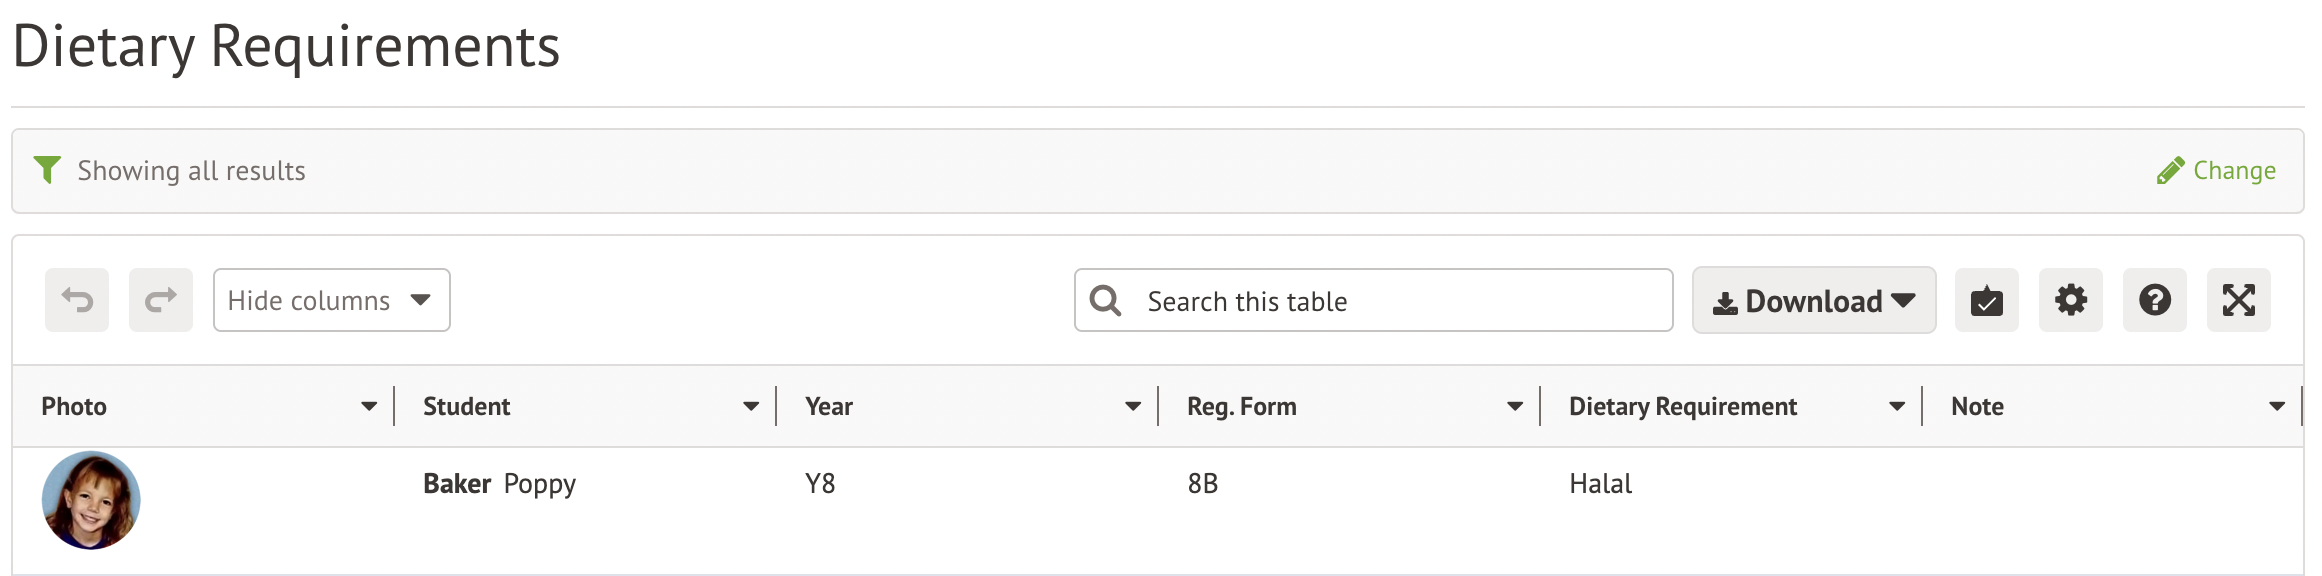Expand the Reg. Form column menu
The image size is (2322, 576).
click(x=1515, y=406)
